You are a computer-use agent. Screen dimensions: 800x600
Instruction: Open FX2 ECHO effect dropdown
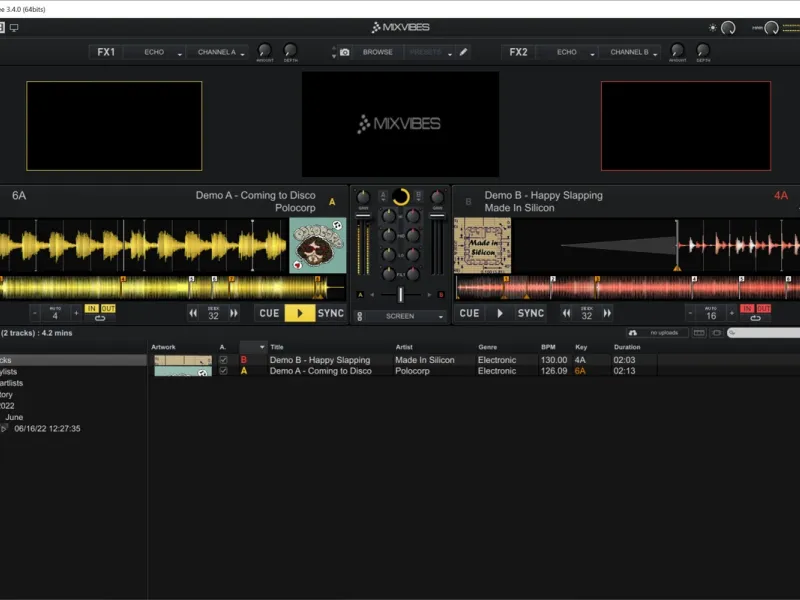[x=567, y=52]
